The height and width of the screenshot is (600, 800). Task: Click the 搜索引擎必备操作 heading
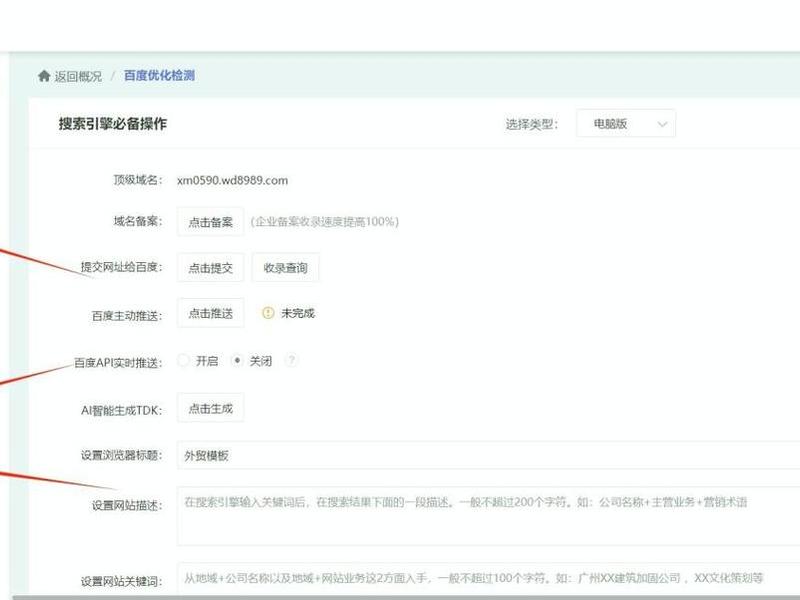[x=113, y=123]
